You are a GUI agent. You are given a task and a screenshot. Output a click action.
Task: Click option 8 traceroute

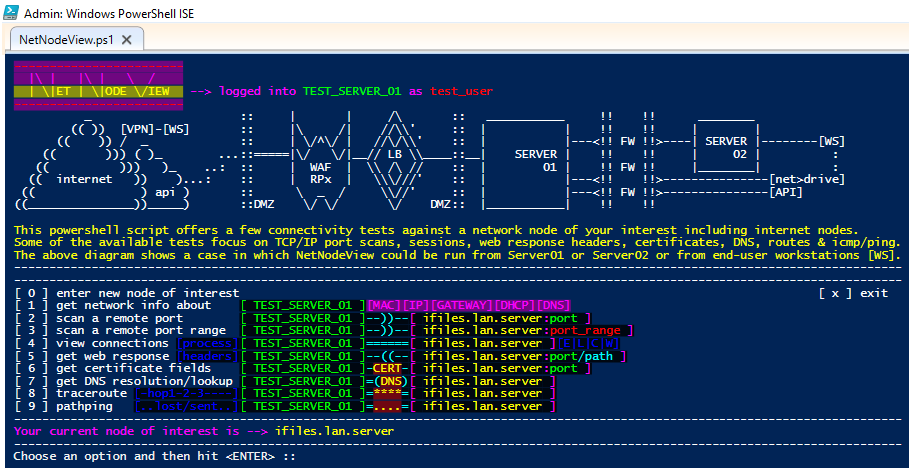click(70, 393)
